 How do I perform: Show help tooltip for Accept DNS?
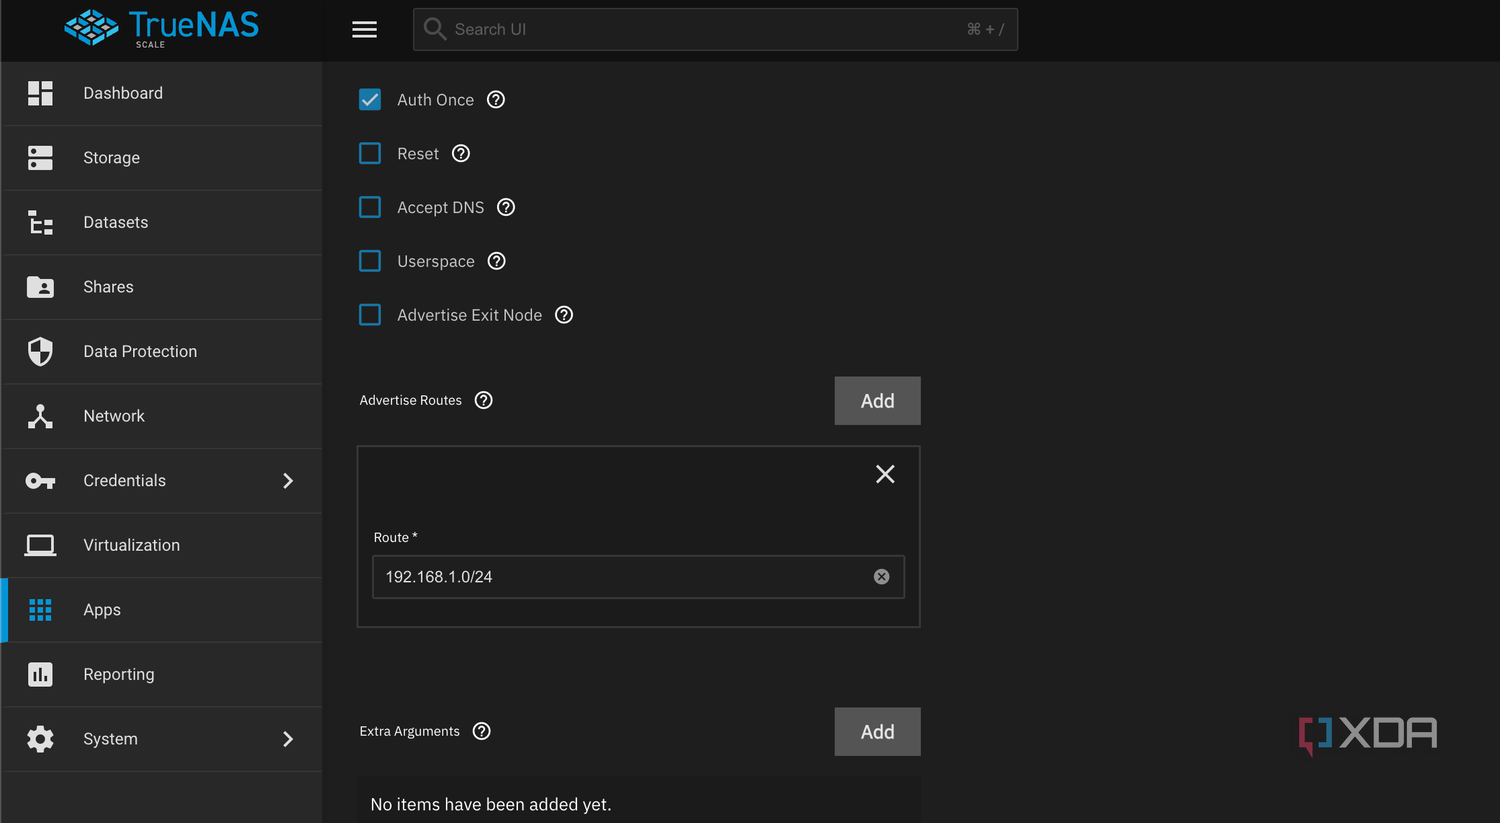[506, 207]
